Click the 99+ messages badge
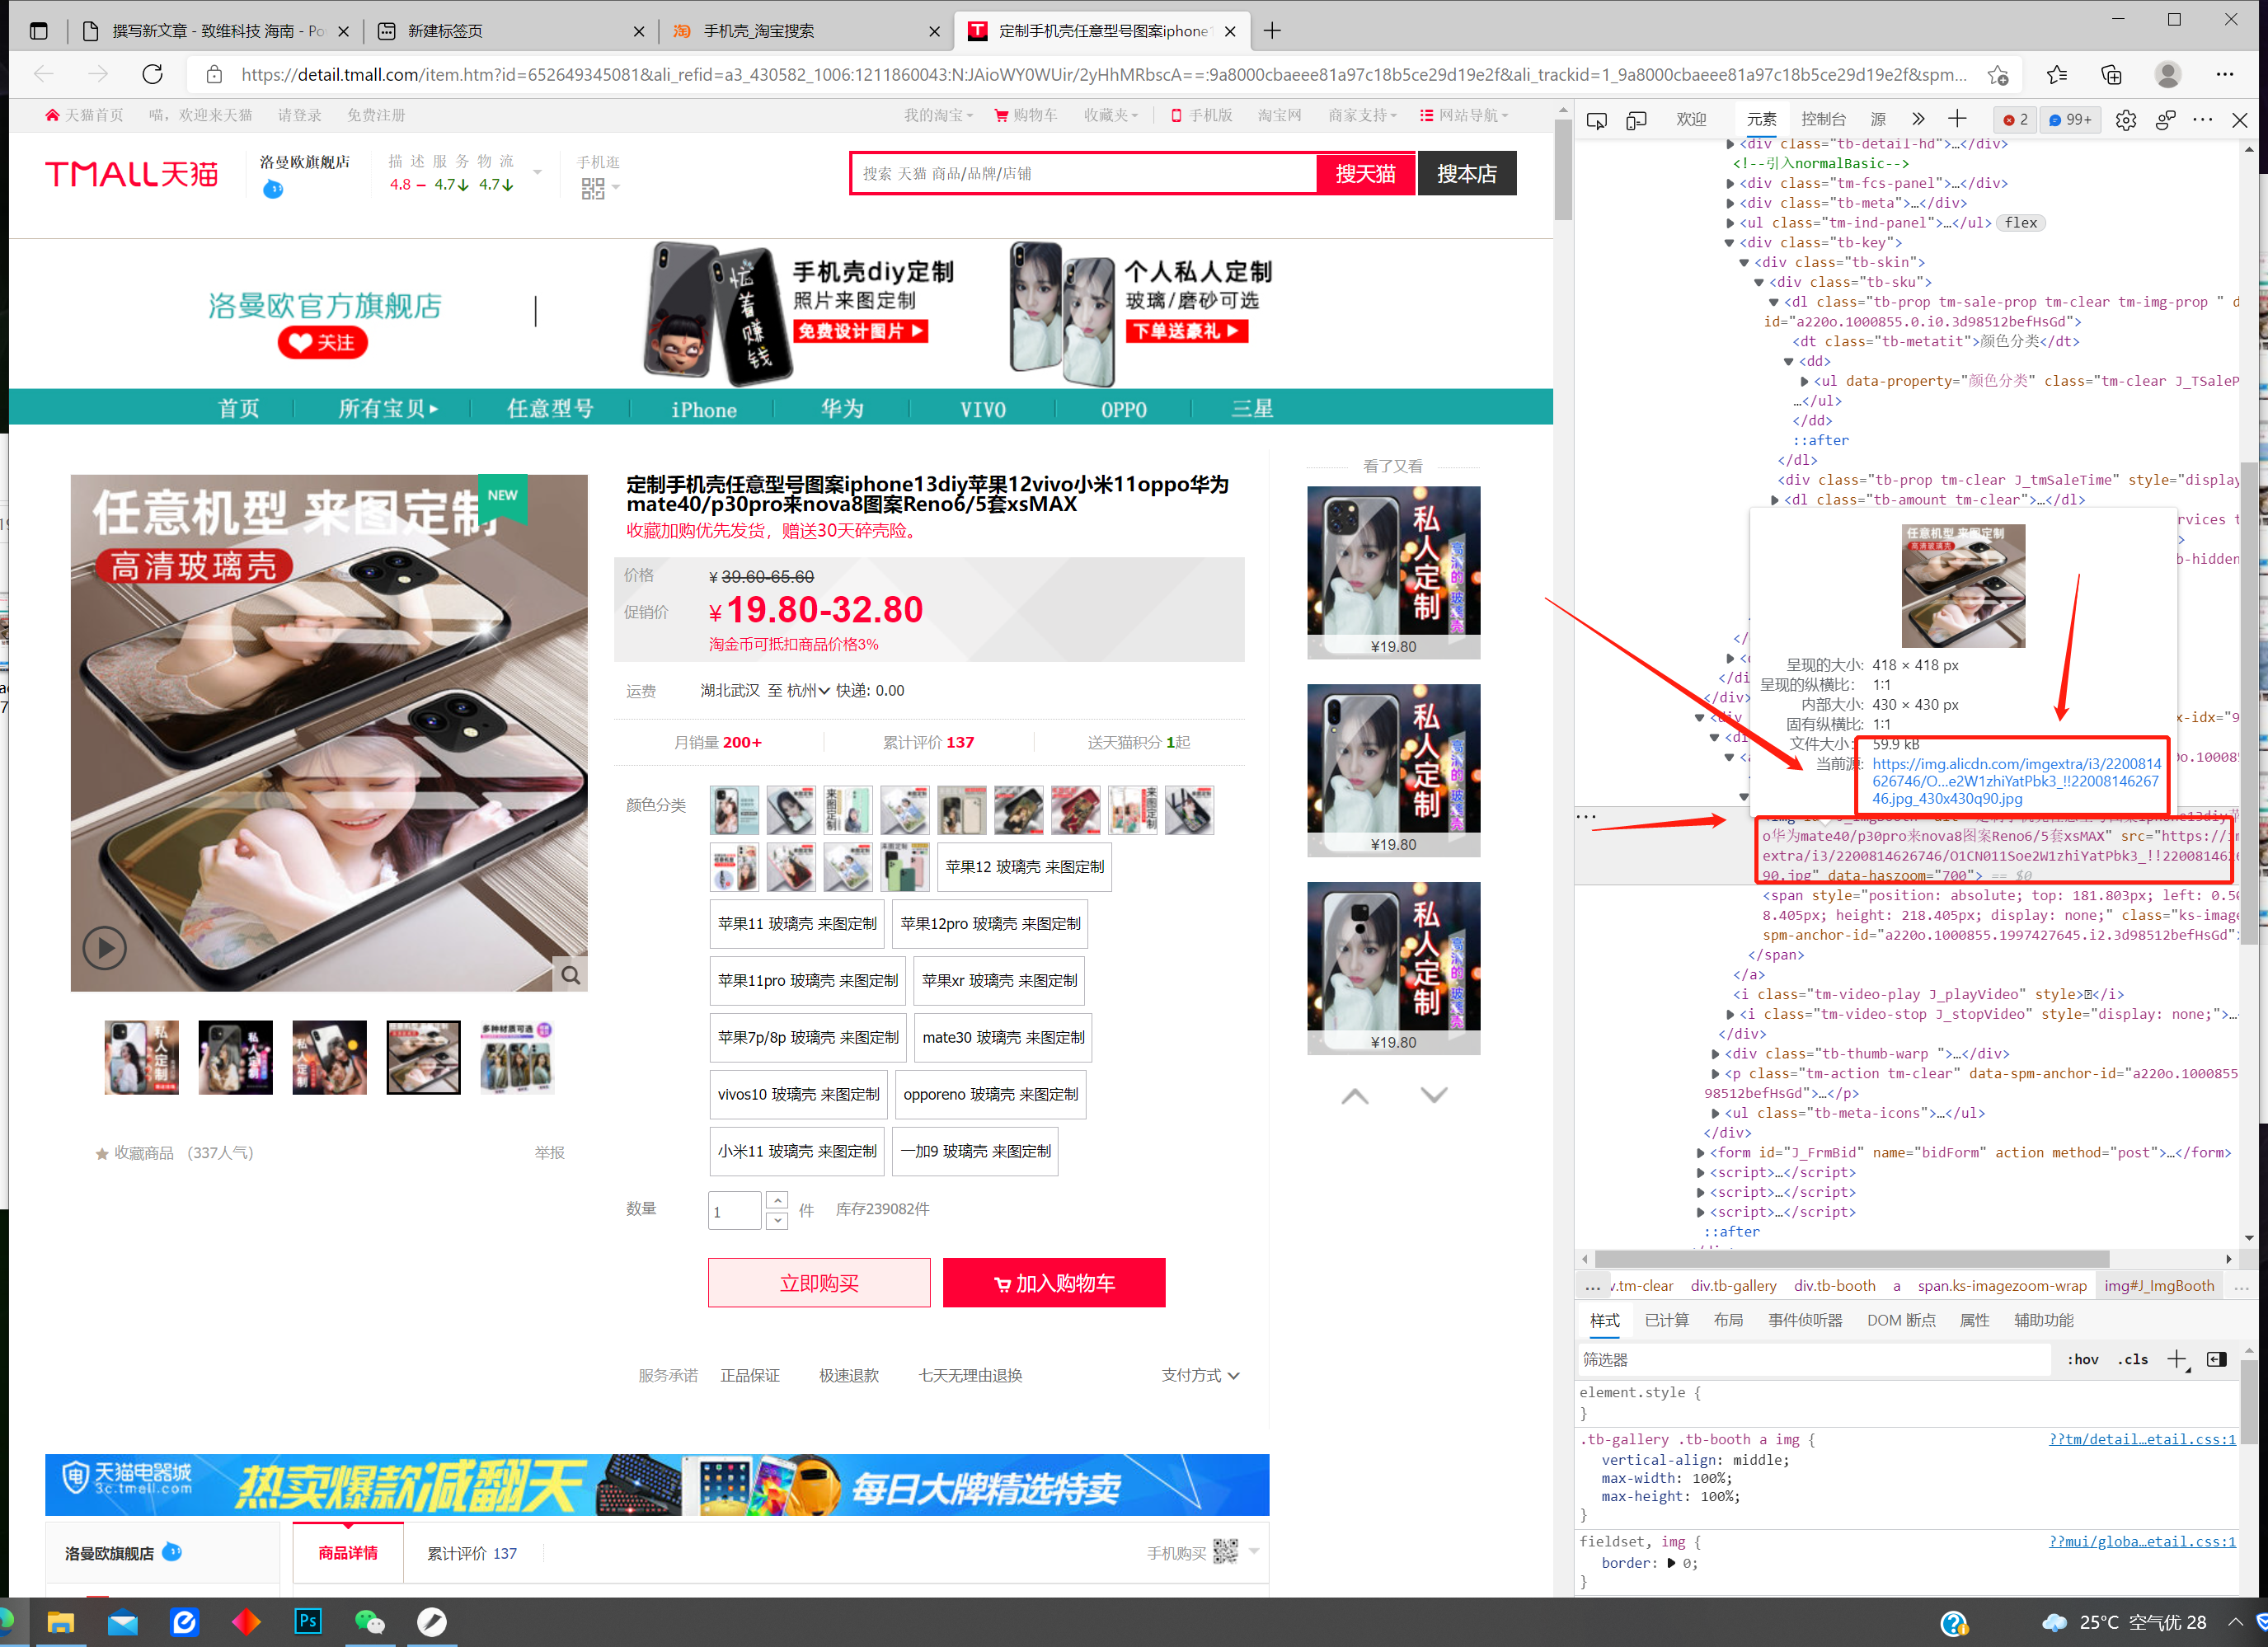Viewport: 2268px width, 1647px height. [x=2070, y=120]
